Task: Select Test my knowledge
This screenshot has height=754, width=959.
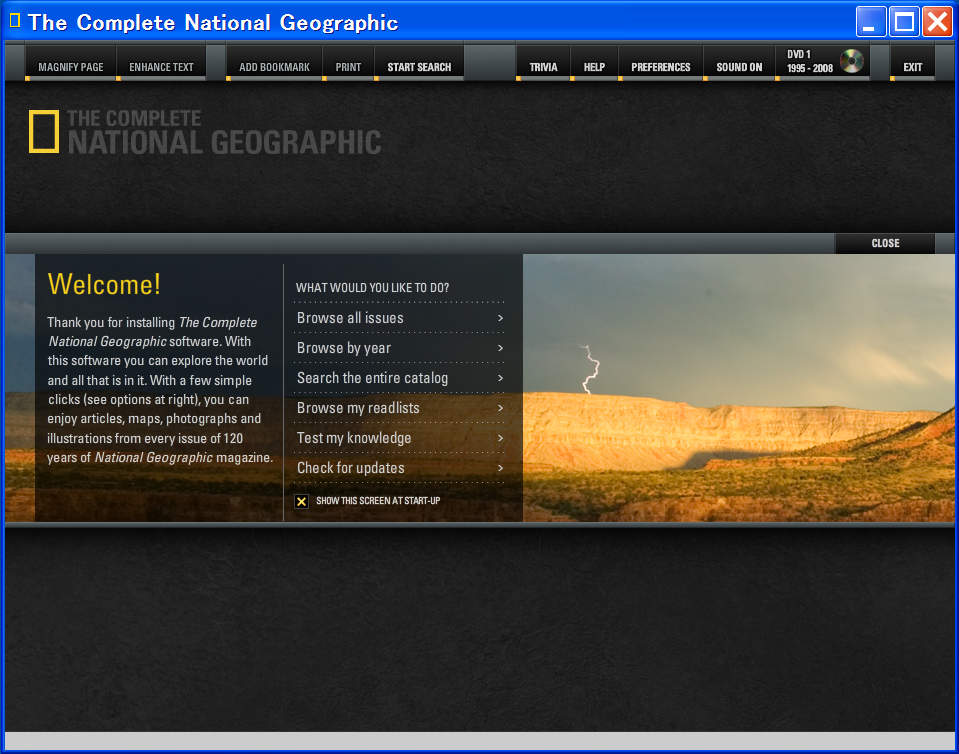Action: tap(400, 438)
